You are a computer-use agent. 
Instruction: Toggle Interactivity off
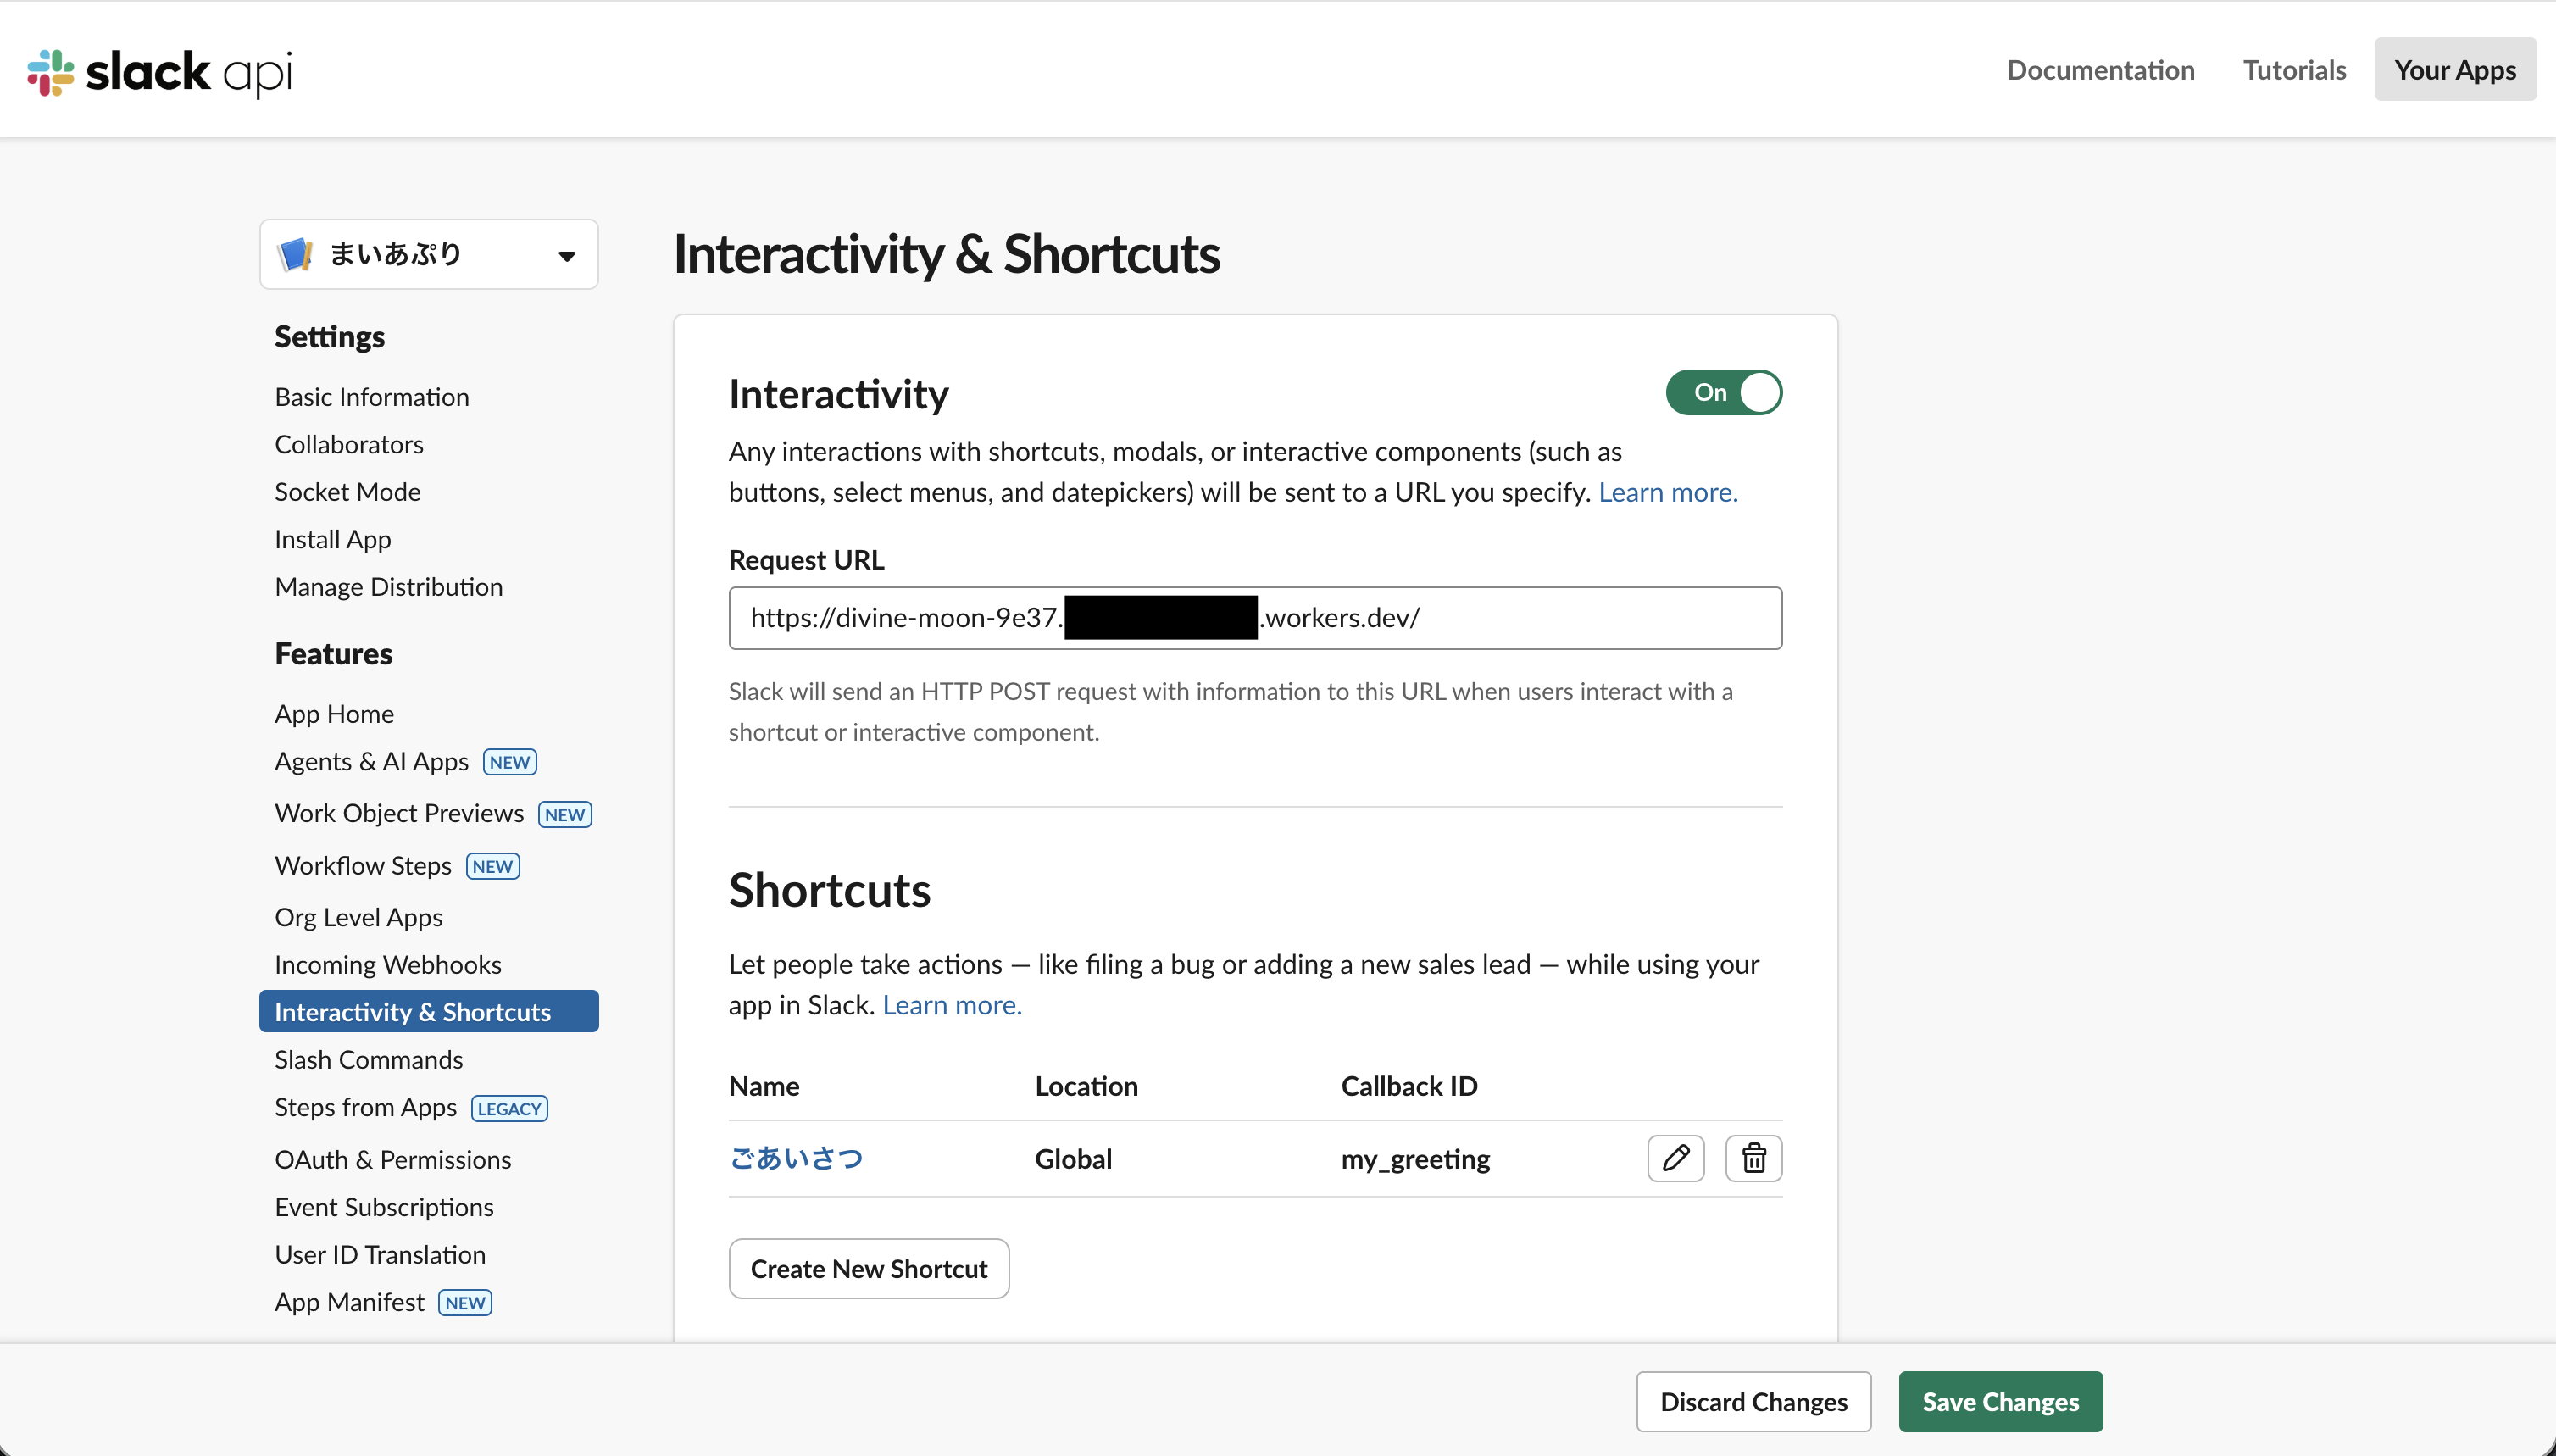(x=1722, y=392)
